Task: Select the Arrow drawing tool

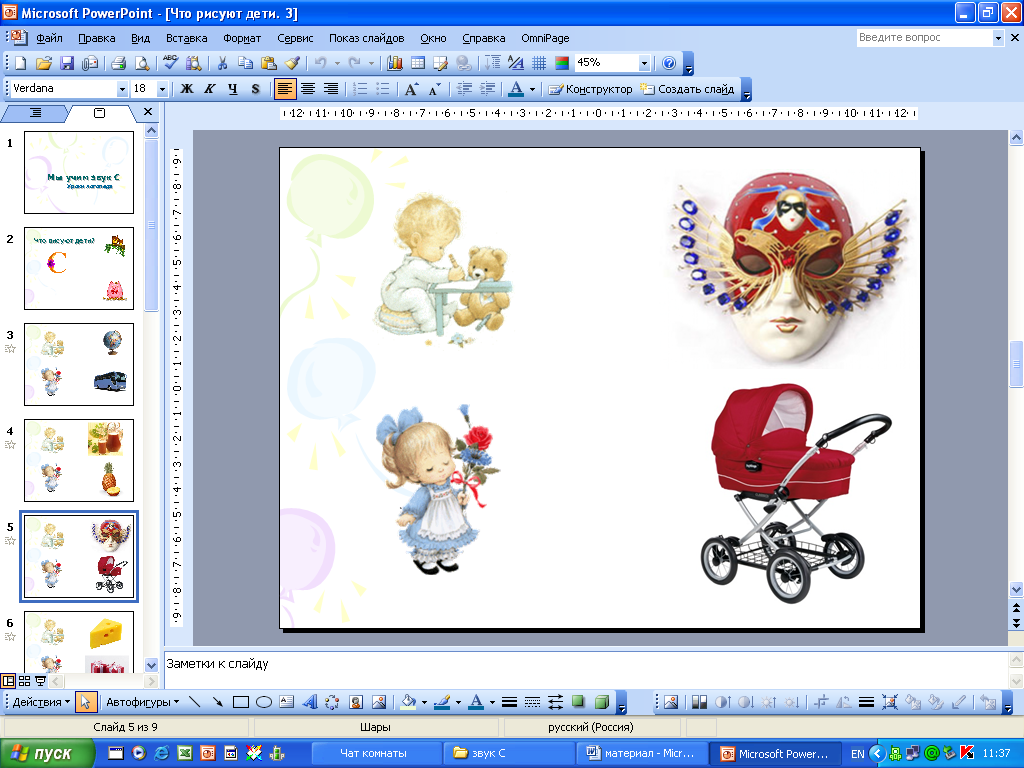Action: 217,702
